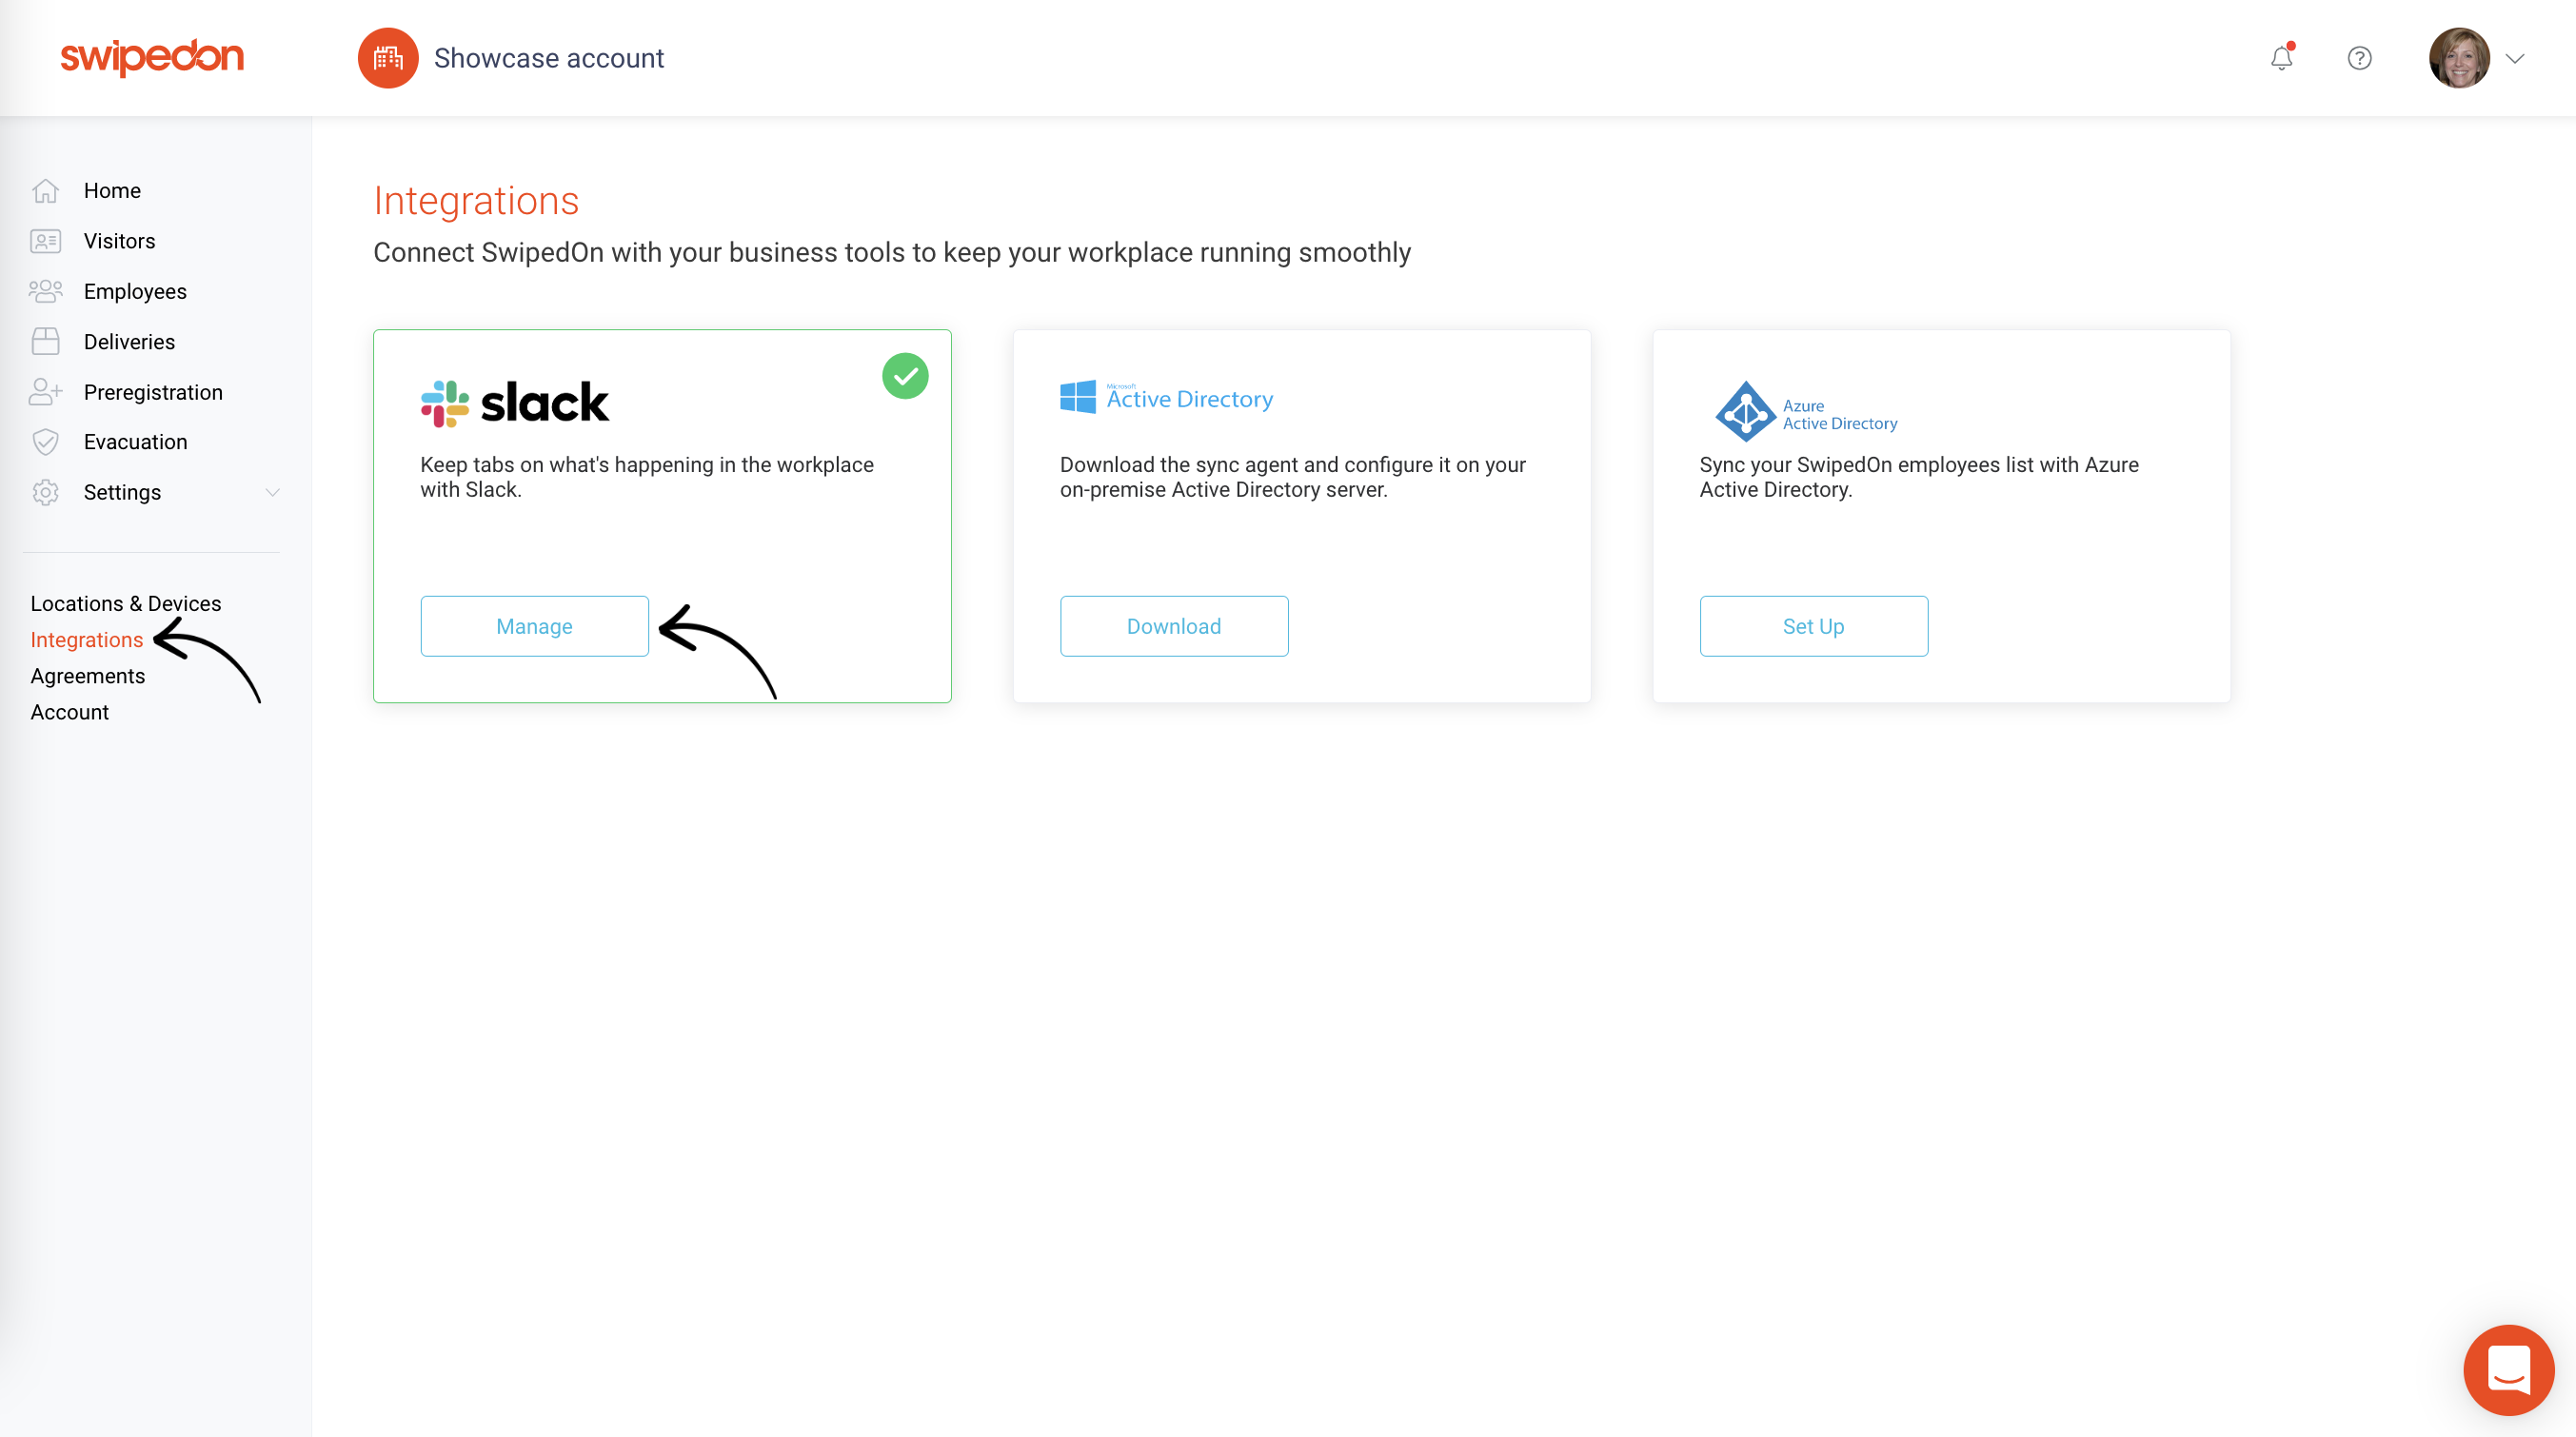
Task: Open the chat support widget
Action: (2508, 1370)
